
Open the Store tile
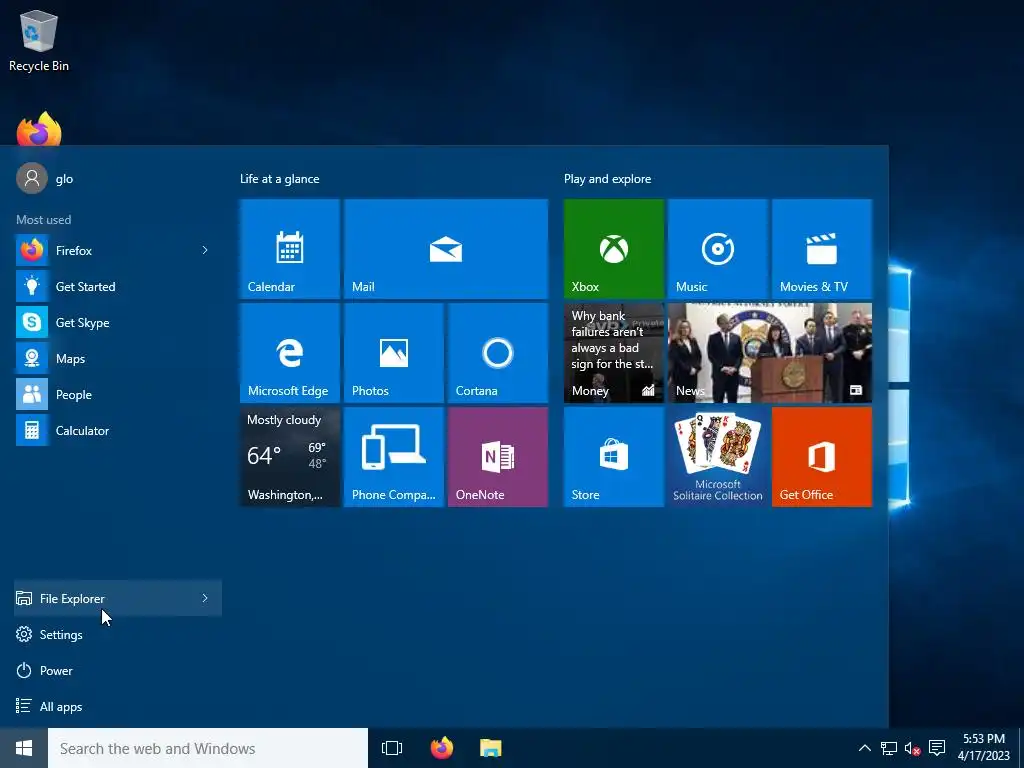click(x=613, y=456)
